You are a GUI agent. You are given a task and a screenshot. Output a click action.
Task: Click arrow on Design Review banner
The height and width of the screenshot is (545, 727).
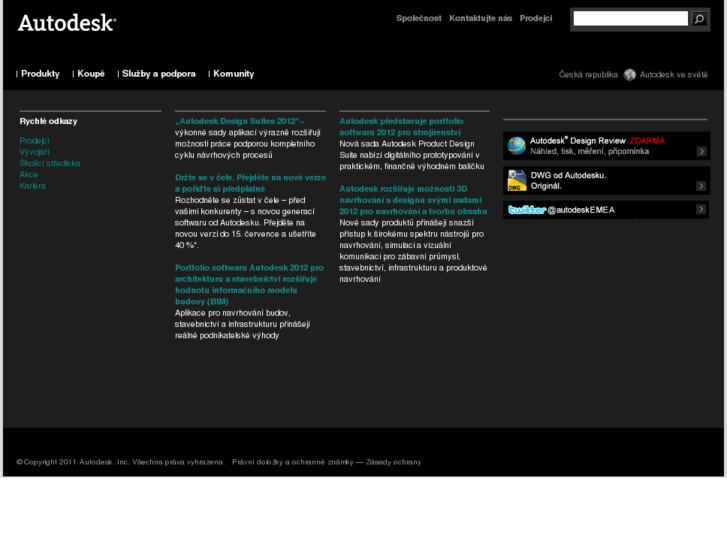701,151
